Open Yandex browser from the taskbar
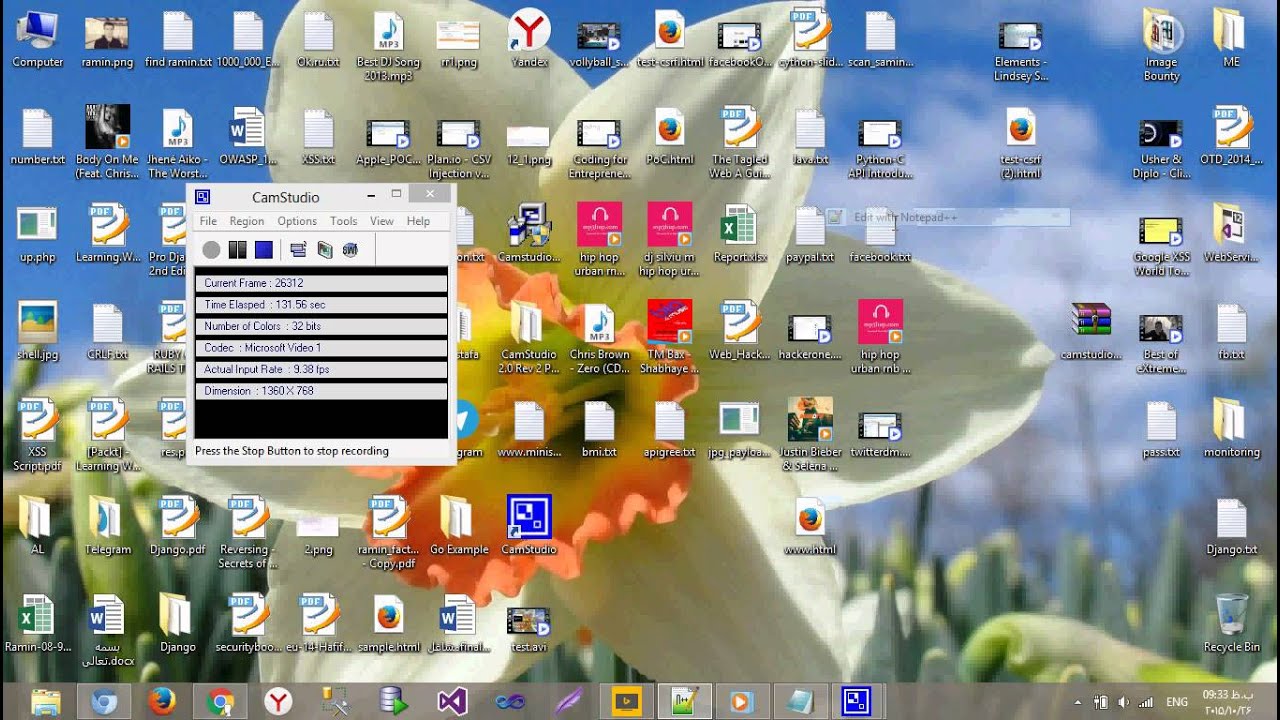Screen dimensions: 1280x720 pos(278,702)
